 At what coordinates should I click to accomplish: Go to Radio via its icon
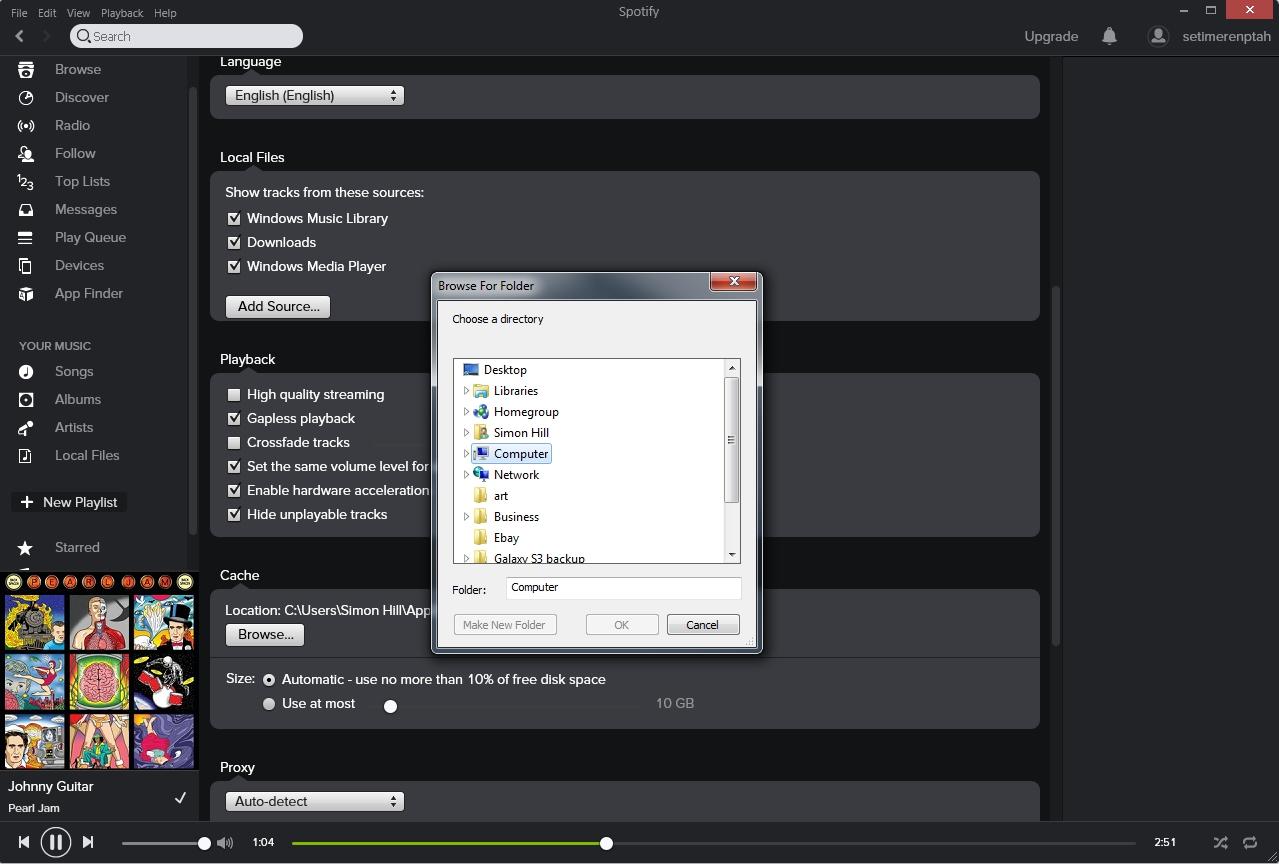26,125
